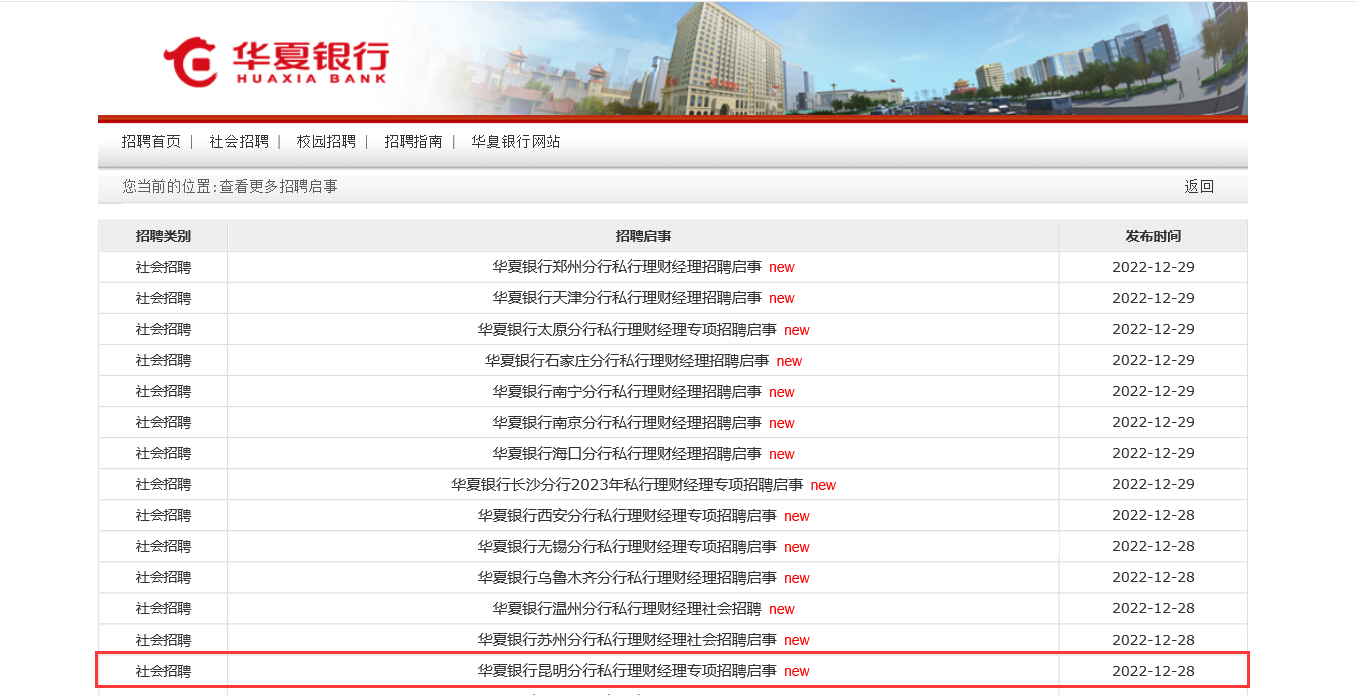Image resolution: width=1357 pixels, height=695 pixels.
Task: Open 乌鲁木齐分行私行理财经理招聘启事
Action: (627, 577)
